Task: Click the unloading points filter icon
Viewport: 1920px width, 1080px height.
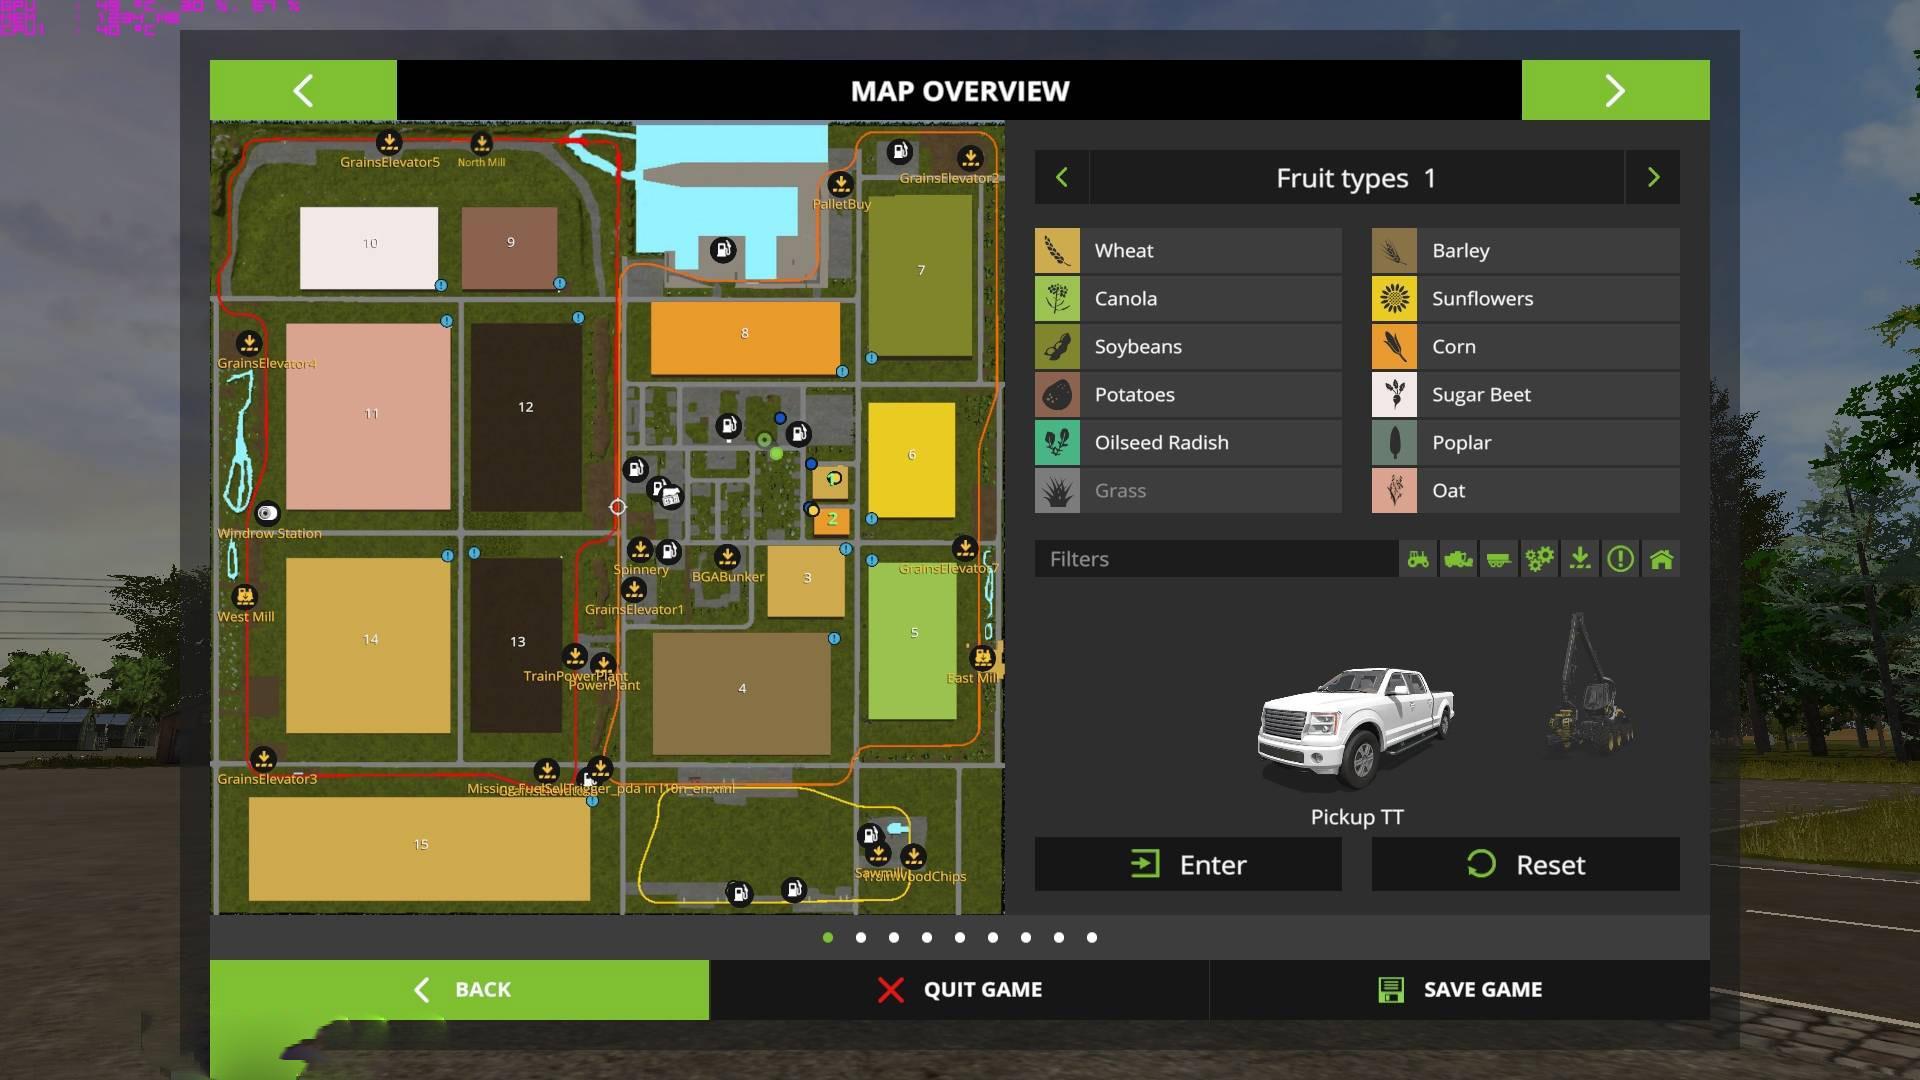Action: coord(1580,559)
